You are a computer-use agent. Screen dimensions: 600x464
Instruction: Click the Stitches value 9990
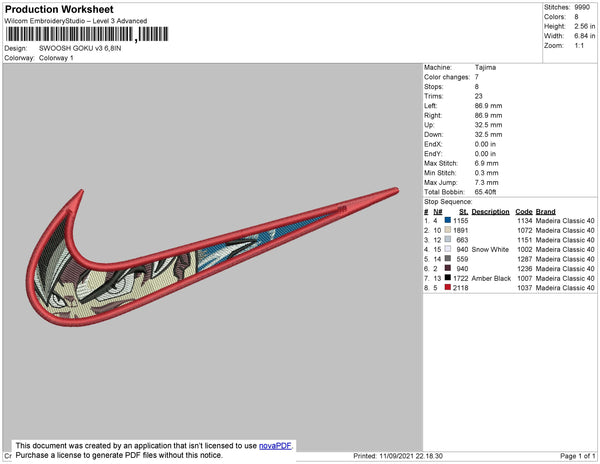coord(582,7)
